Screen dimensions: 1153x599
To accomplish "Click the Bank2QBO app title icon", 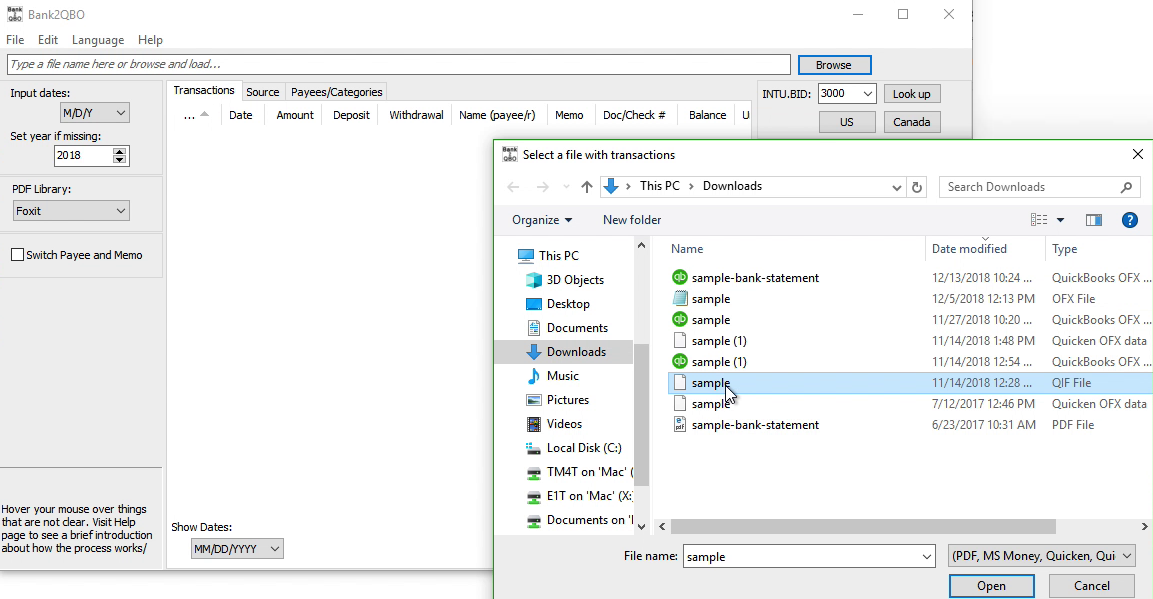I will 15,14.
